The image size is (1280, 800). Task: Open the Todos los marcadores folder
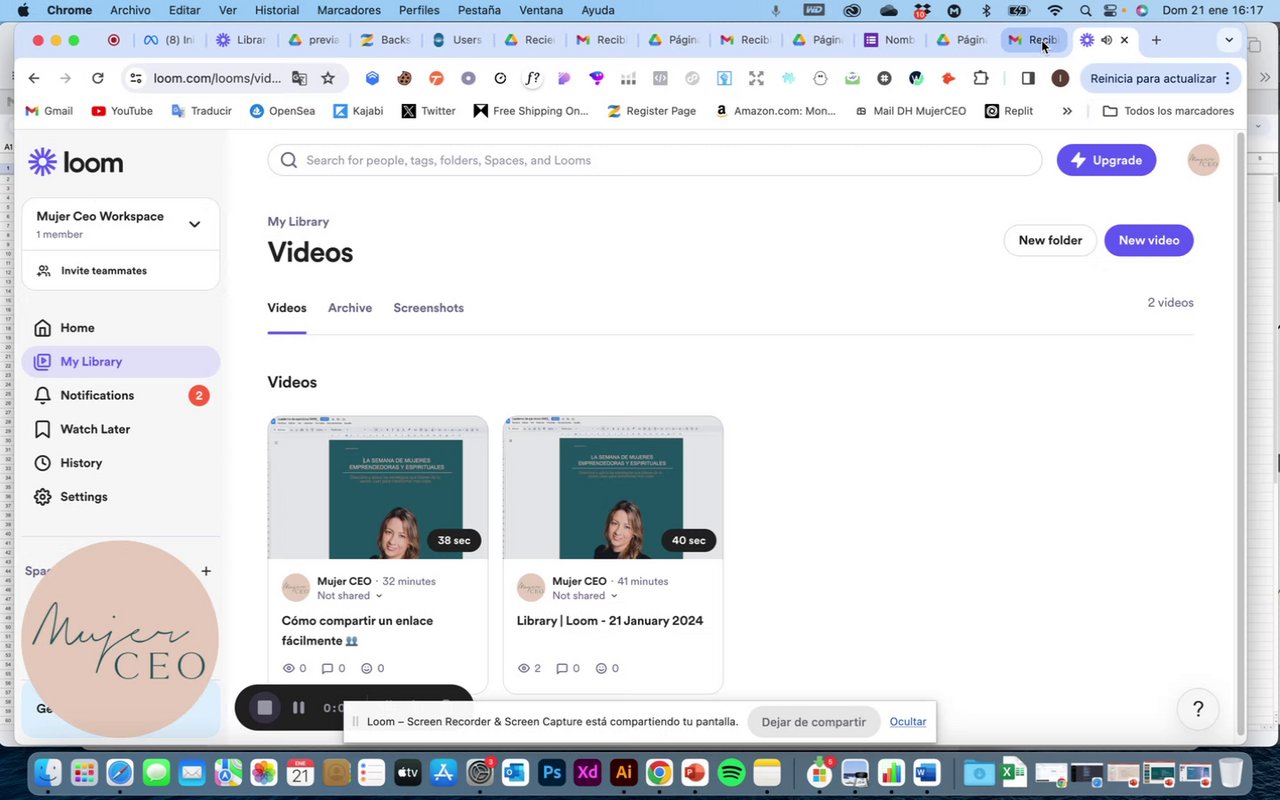tap(1168, 111)
